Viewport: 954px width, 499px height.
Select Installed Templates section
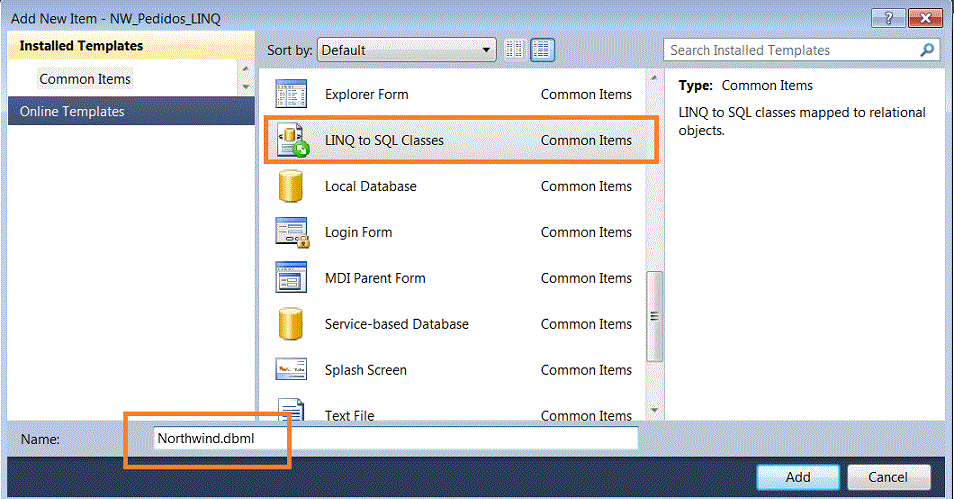(131, 46)
